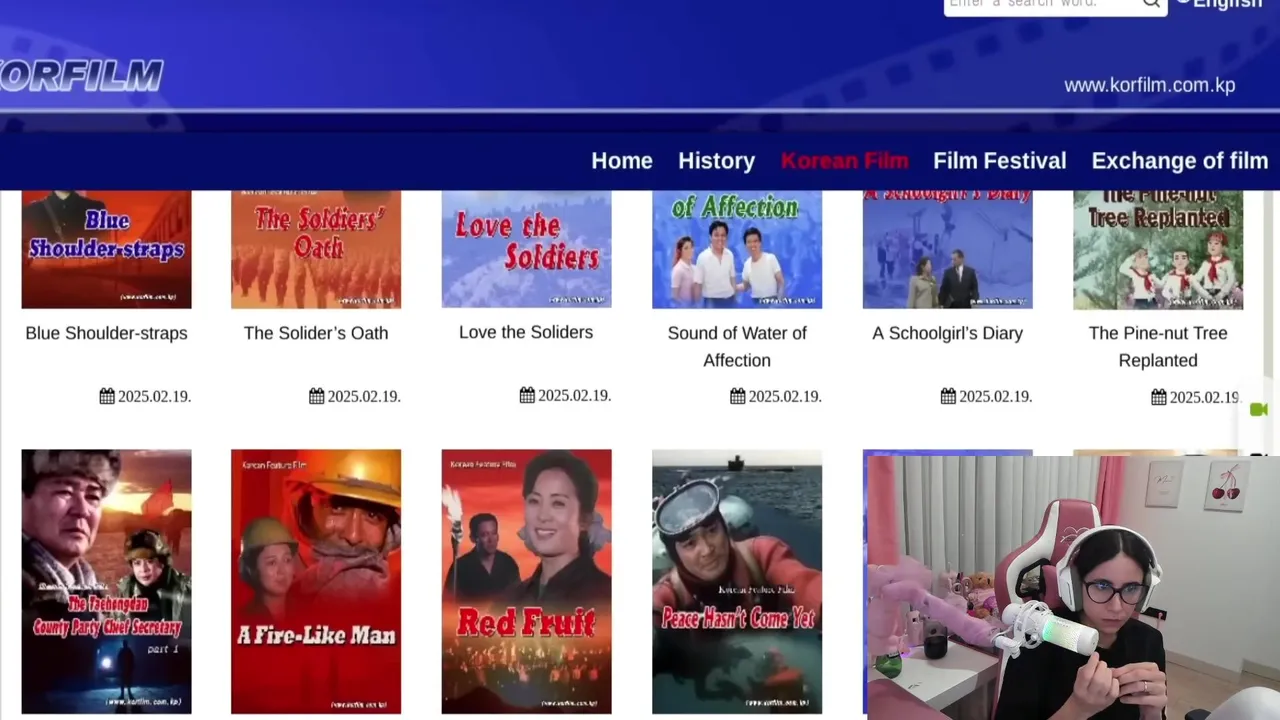
Task: Click calendar icon under A Schoolgirl's Diary
Action: tap(948, 396)
